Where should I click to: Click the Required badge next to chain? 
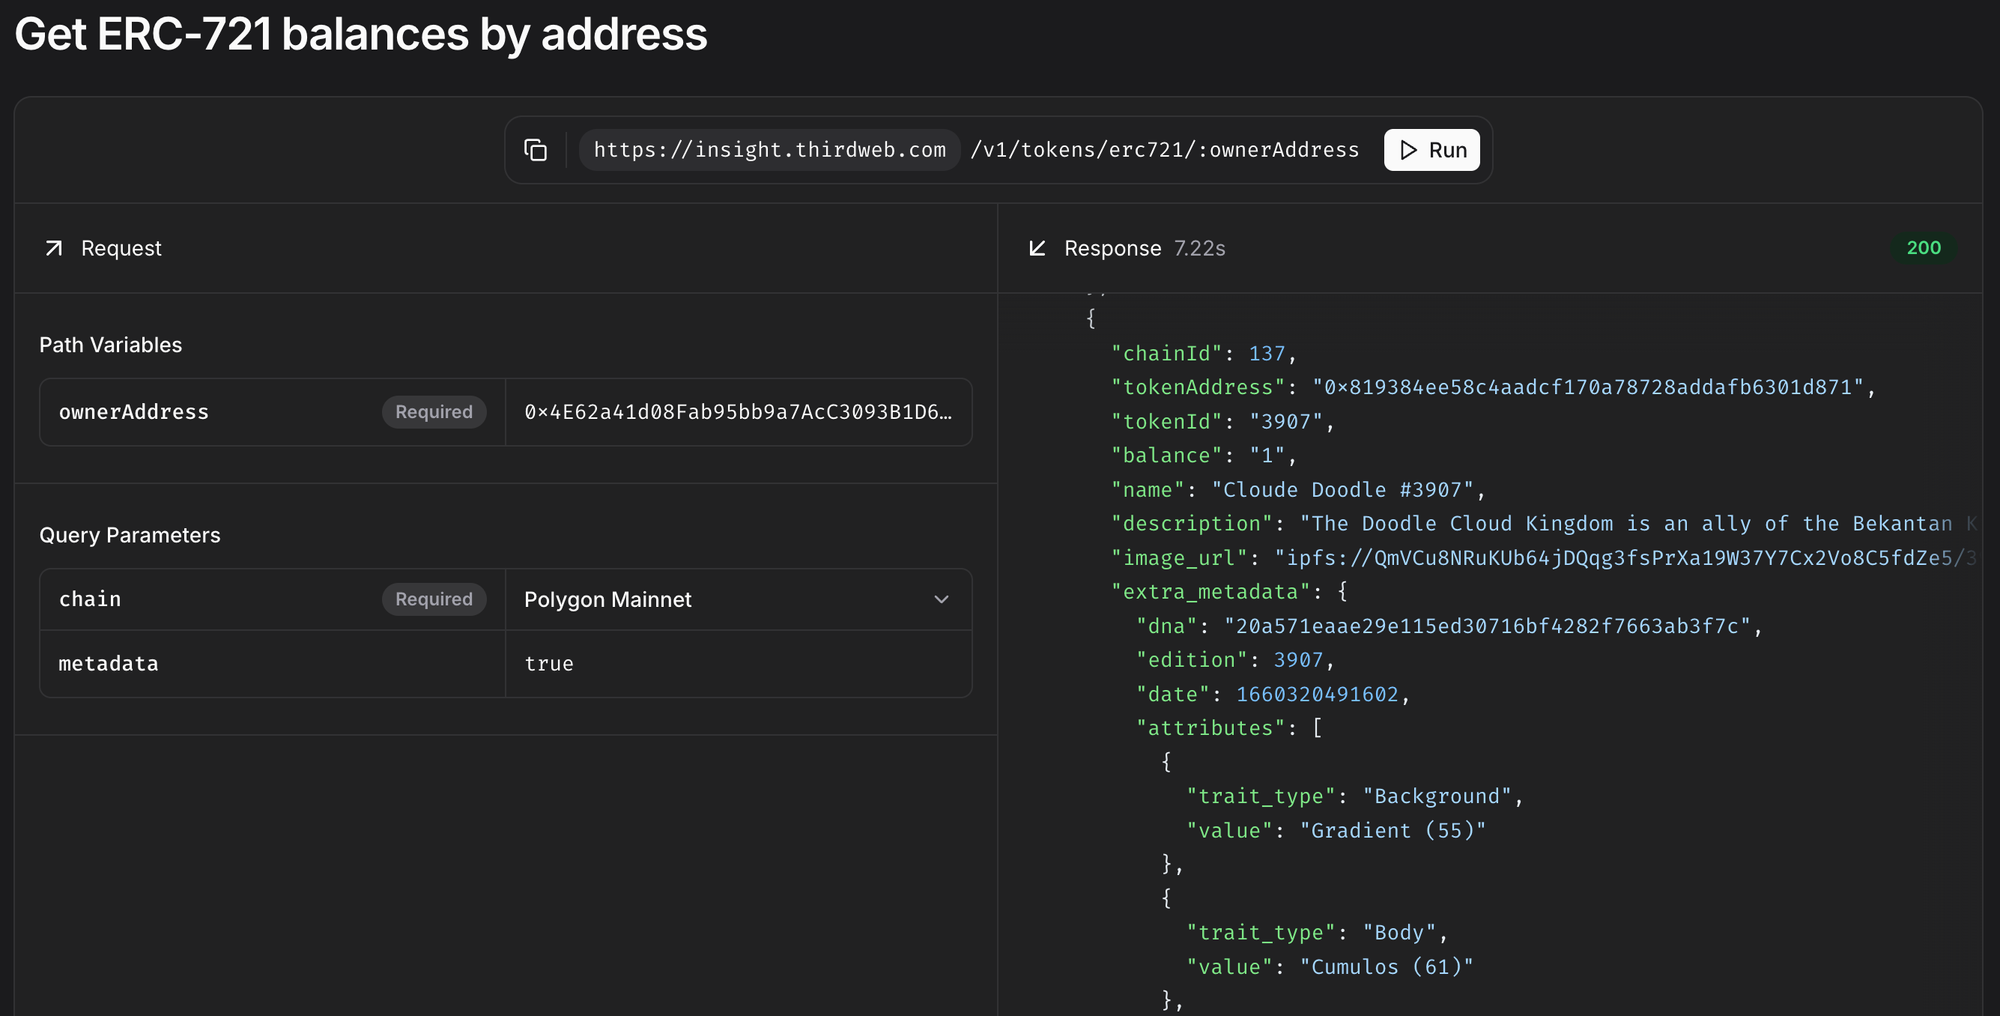click(x=434, y=599)
